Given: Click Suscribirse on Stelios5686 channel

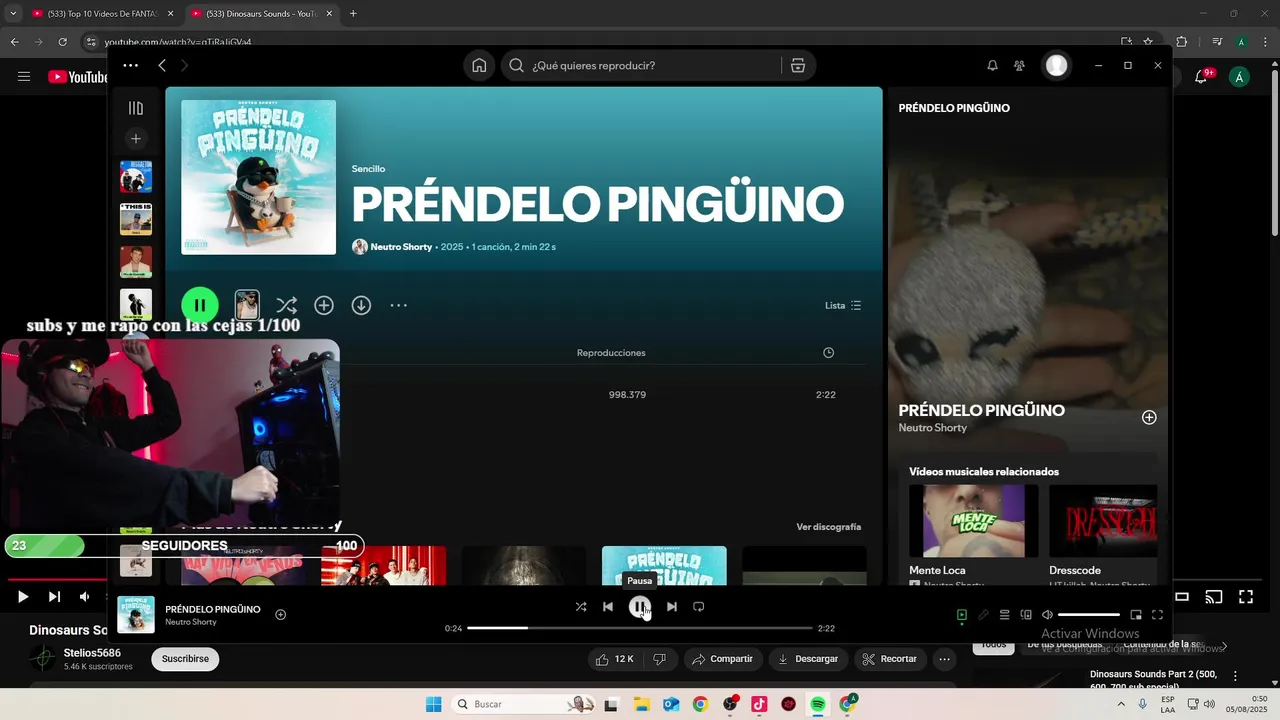Looking at the screenshot, I should pos(185,659).
